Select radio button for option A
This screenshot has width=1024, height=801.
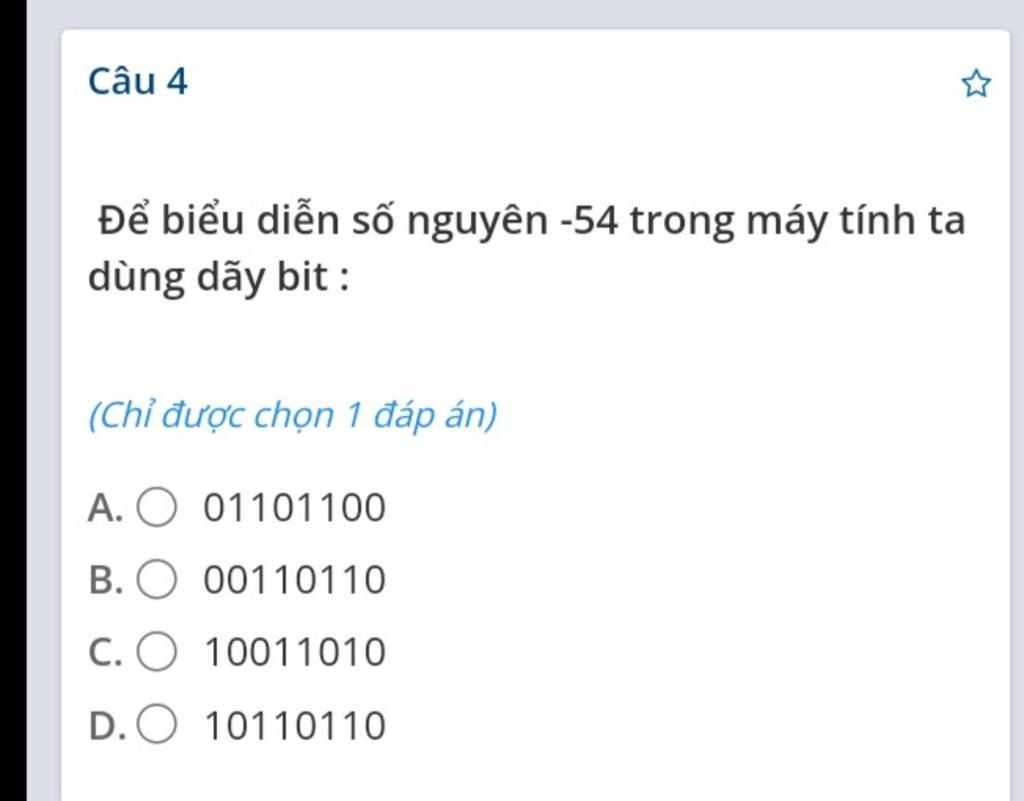click(156, 507)
